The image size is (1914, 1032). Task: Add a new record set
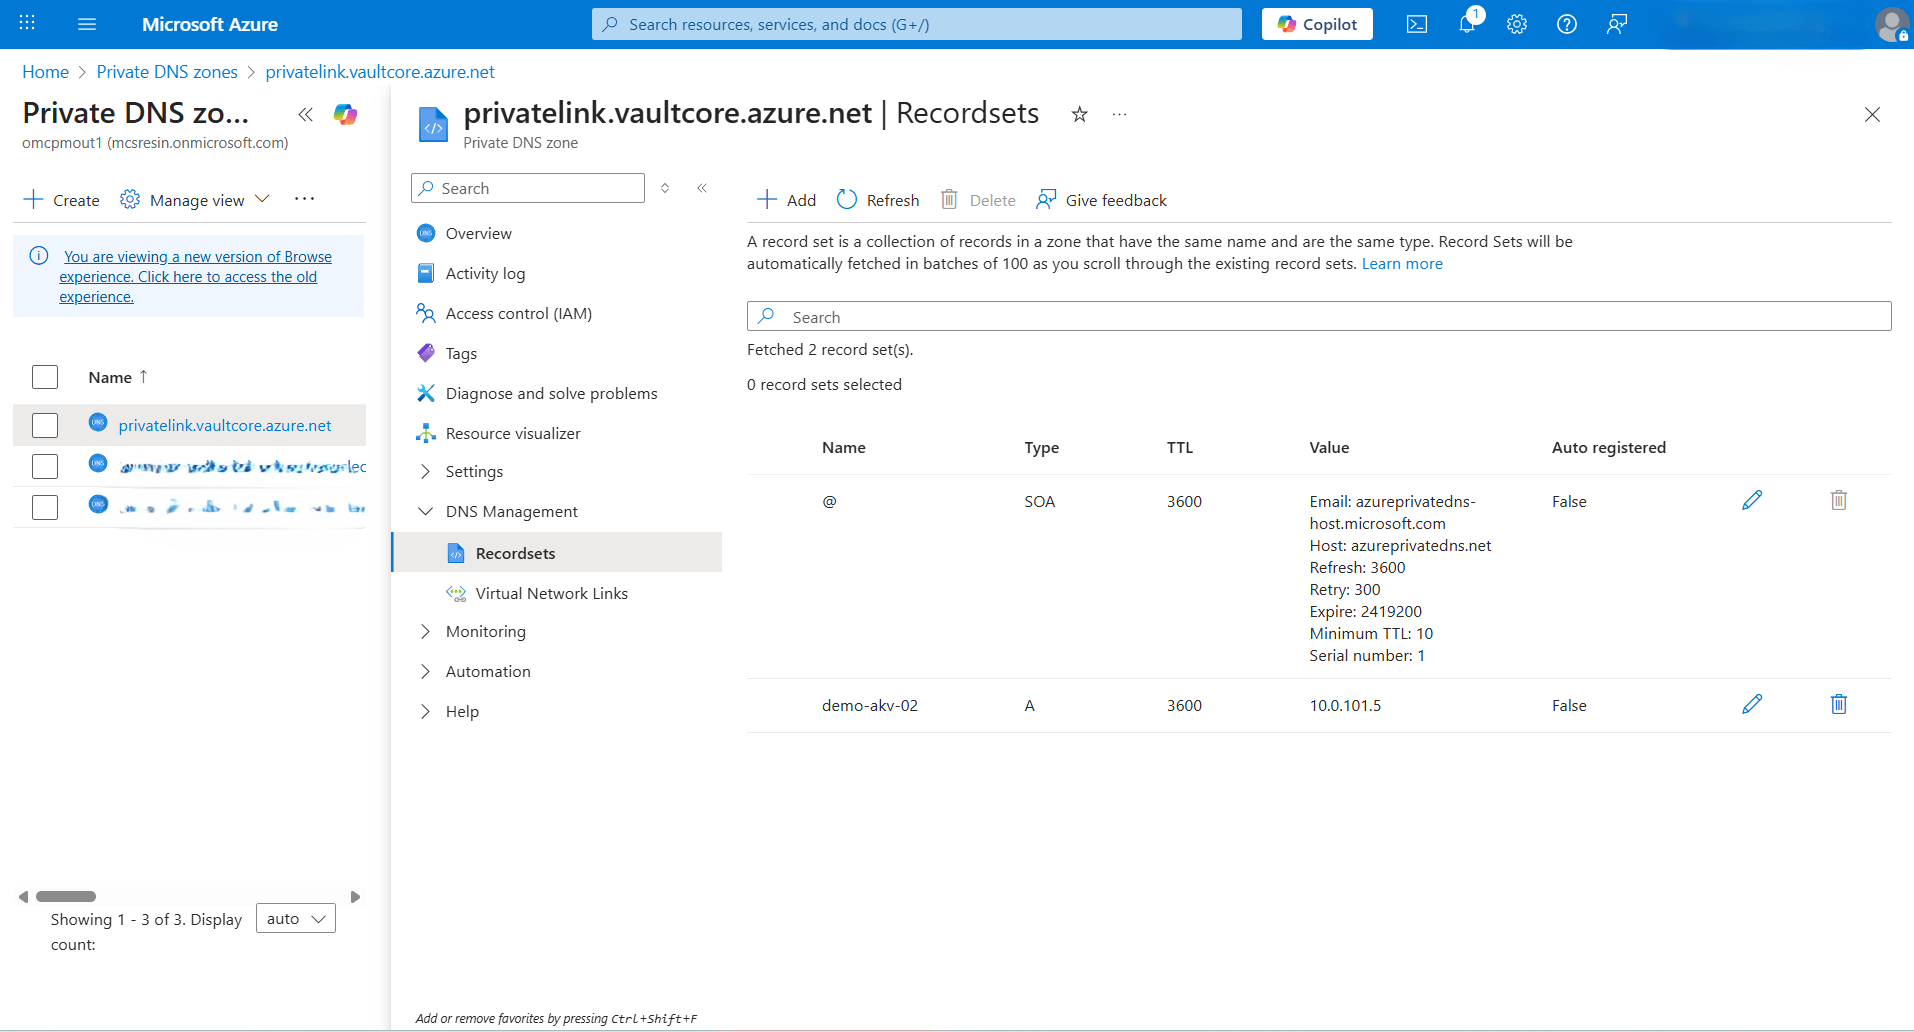tap(786, 199)
